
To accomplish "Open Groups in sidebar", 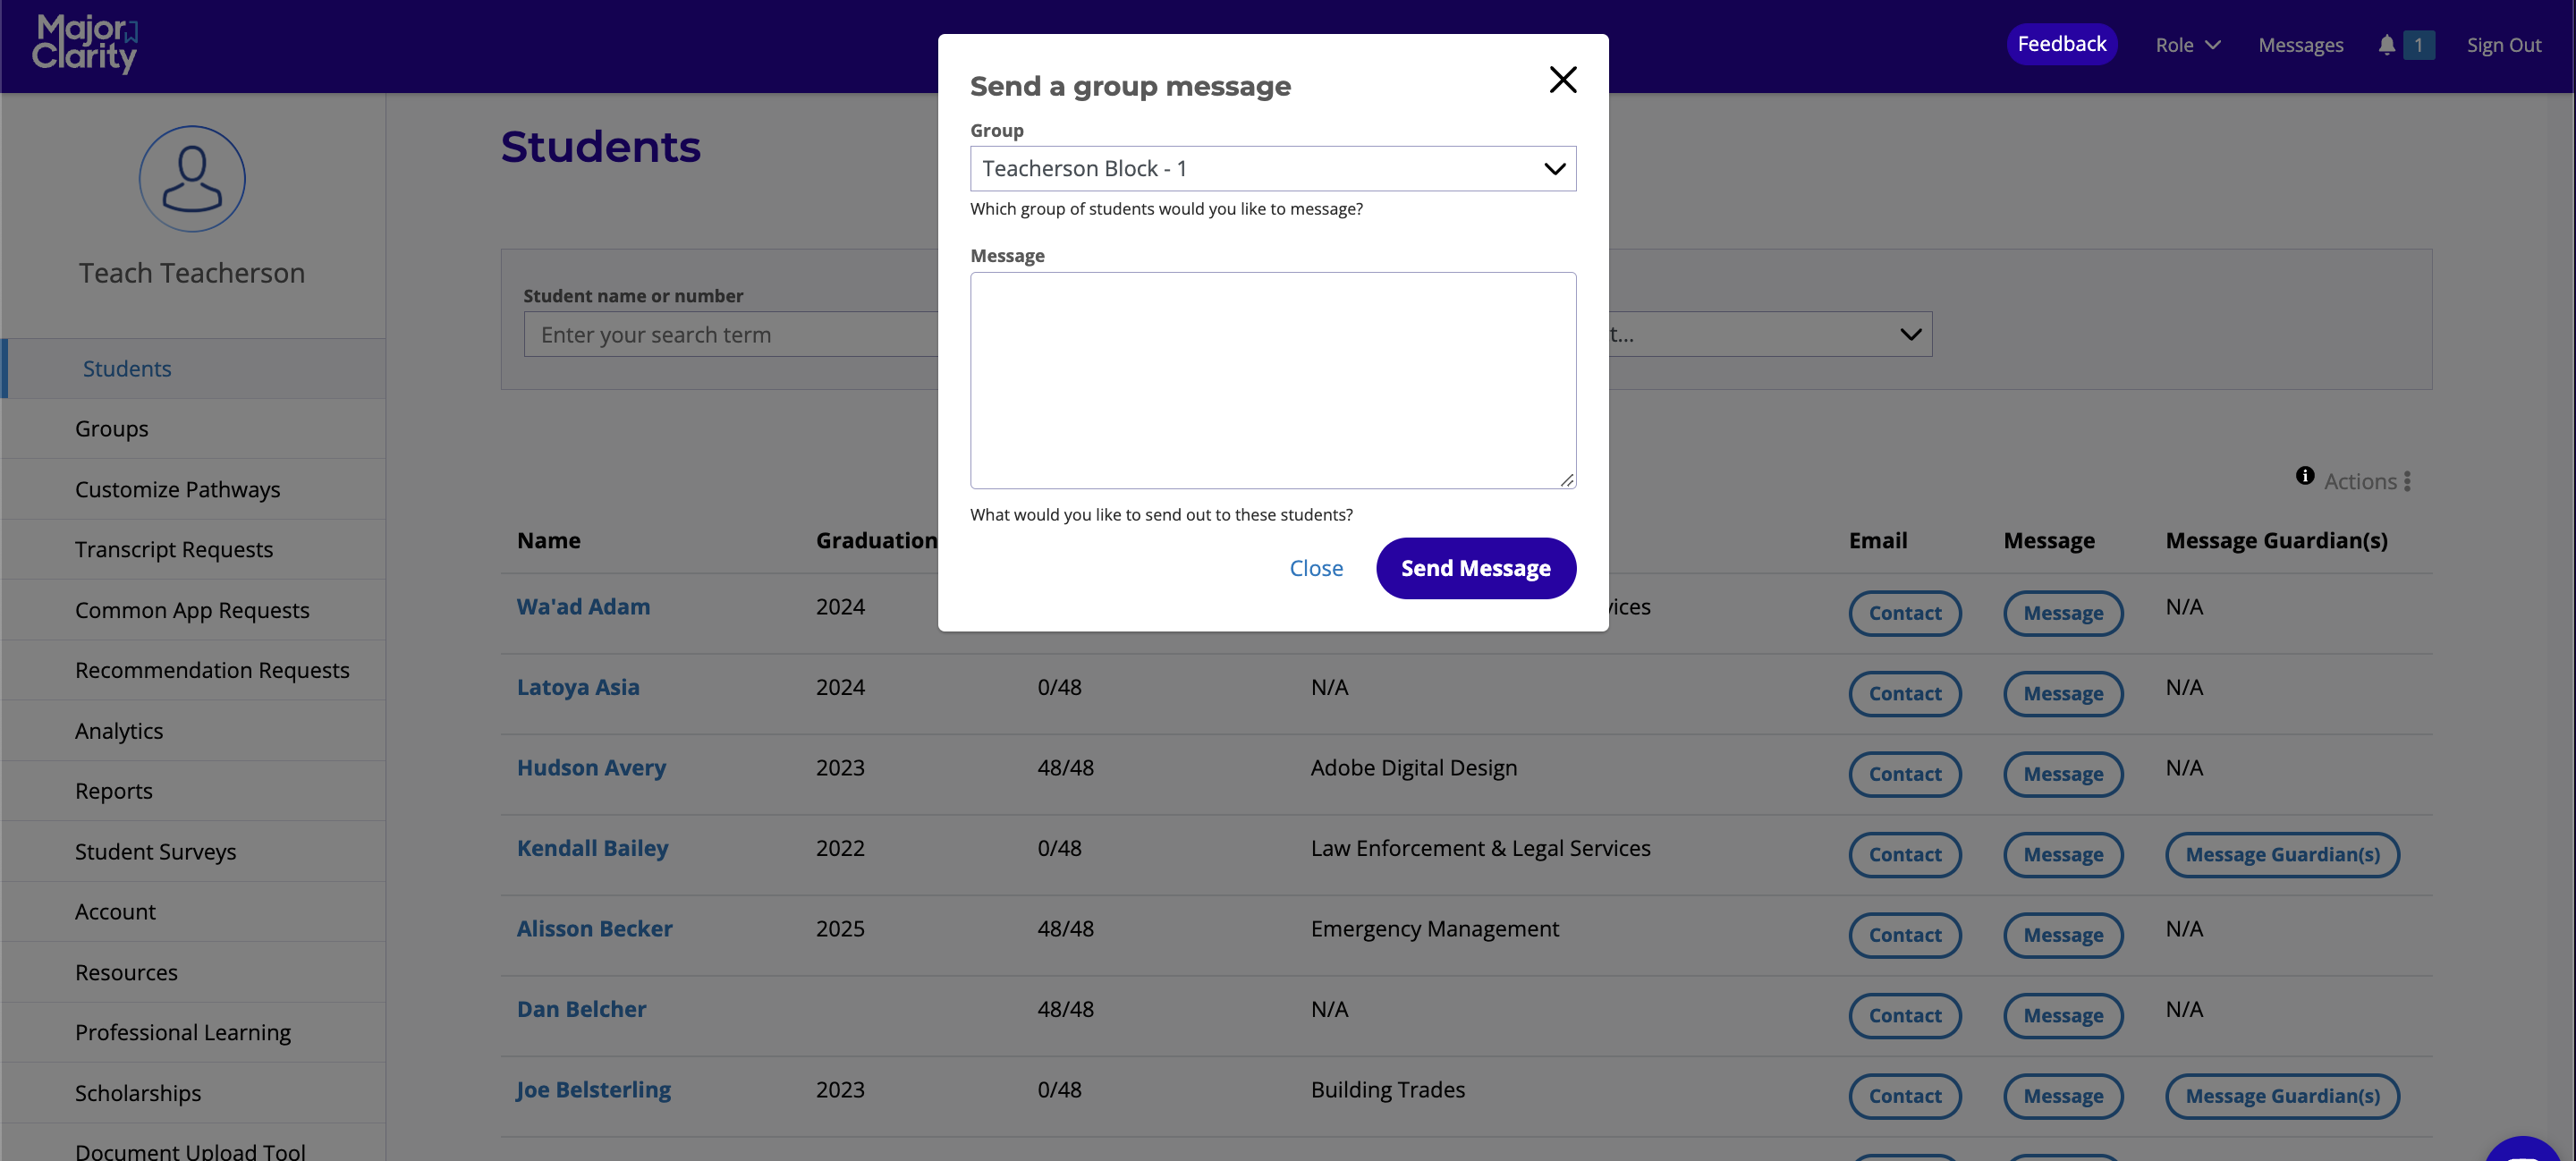I will tap(111, 429).
